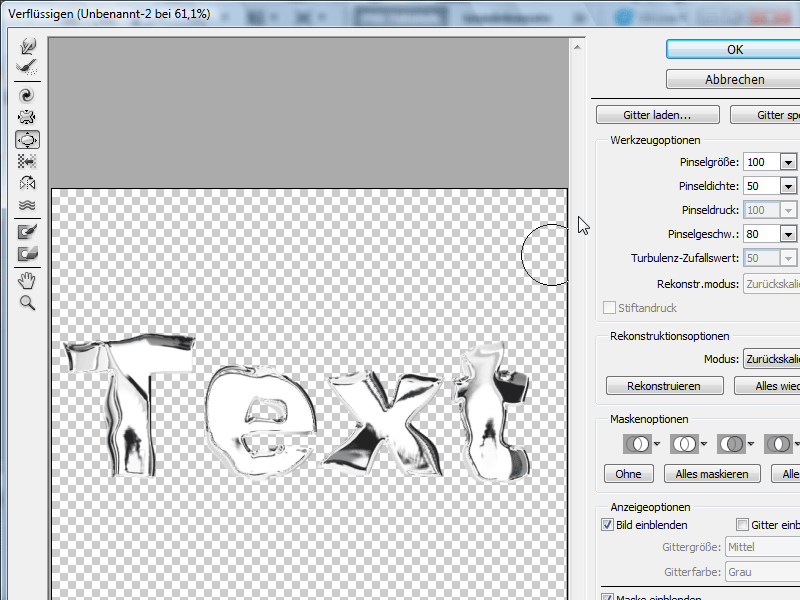Select the Mirror (Spiegeln) tool

(x=27, y=183)
